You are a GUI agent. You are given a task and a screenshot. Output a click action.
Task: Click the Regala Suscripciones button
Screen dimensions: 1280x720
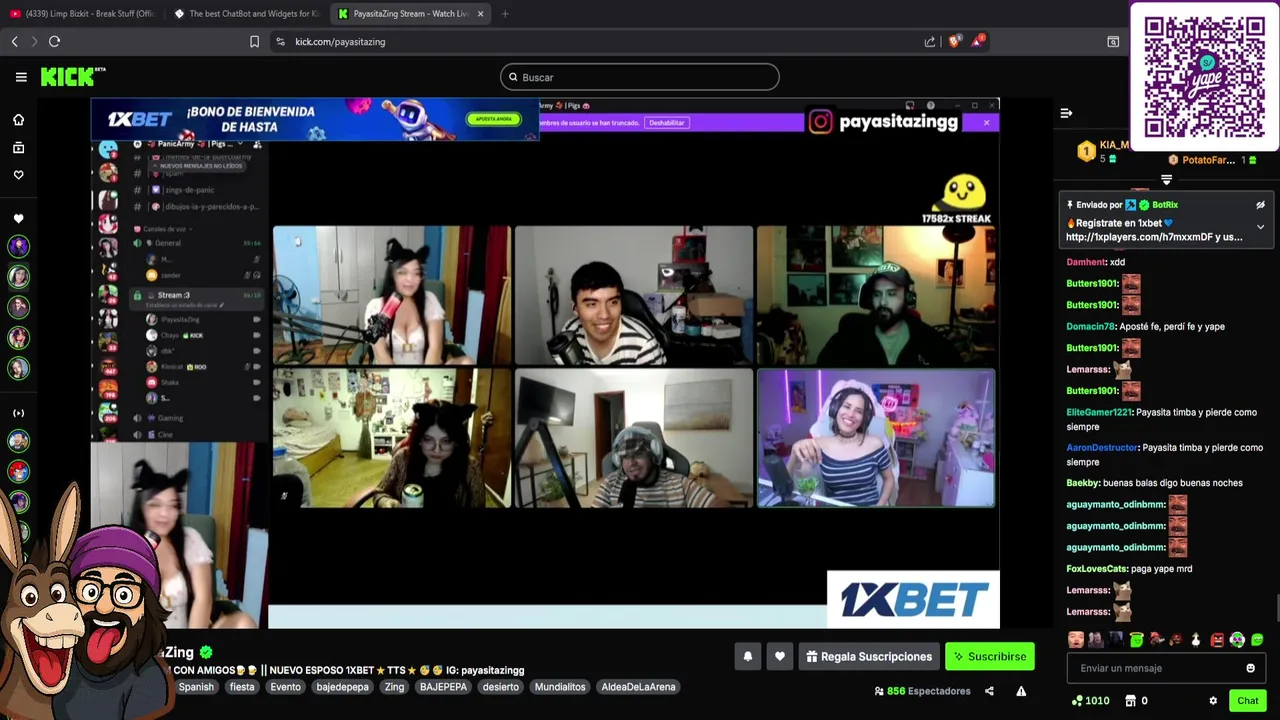pos(869,657)
